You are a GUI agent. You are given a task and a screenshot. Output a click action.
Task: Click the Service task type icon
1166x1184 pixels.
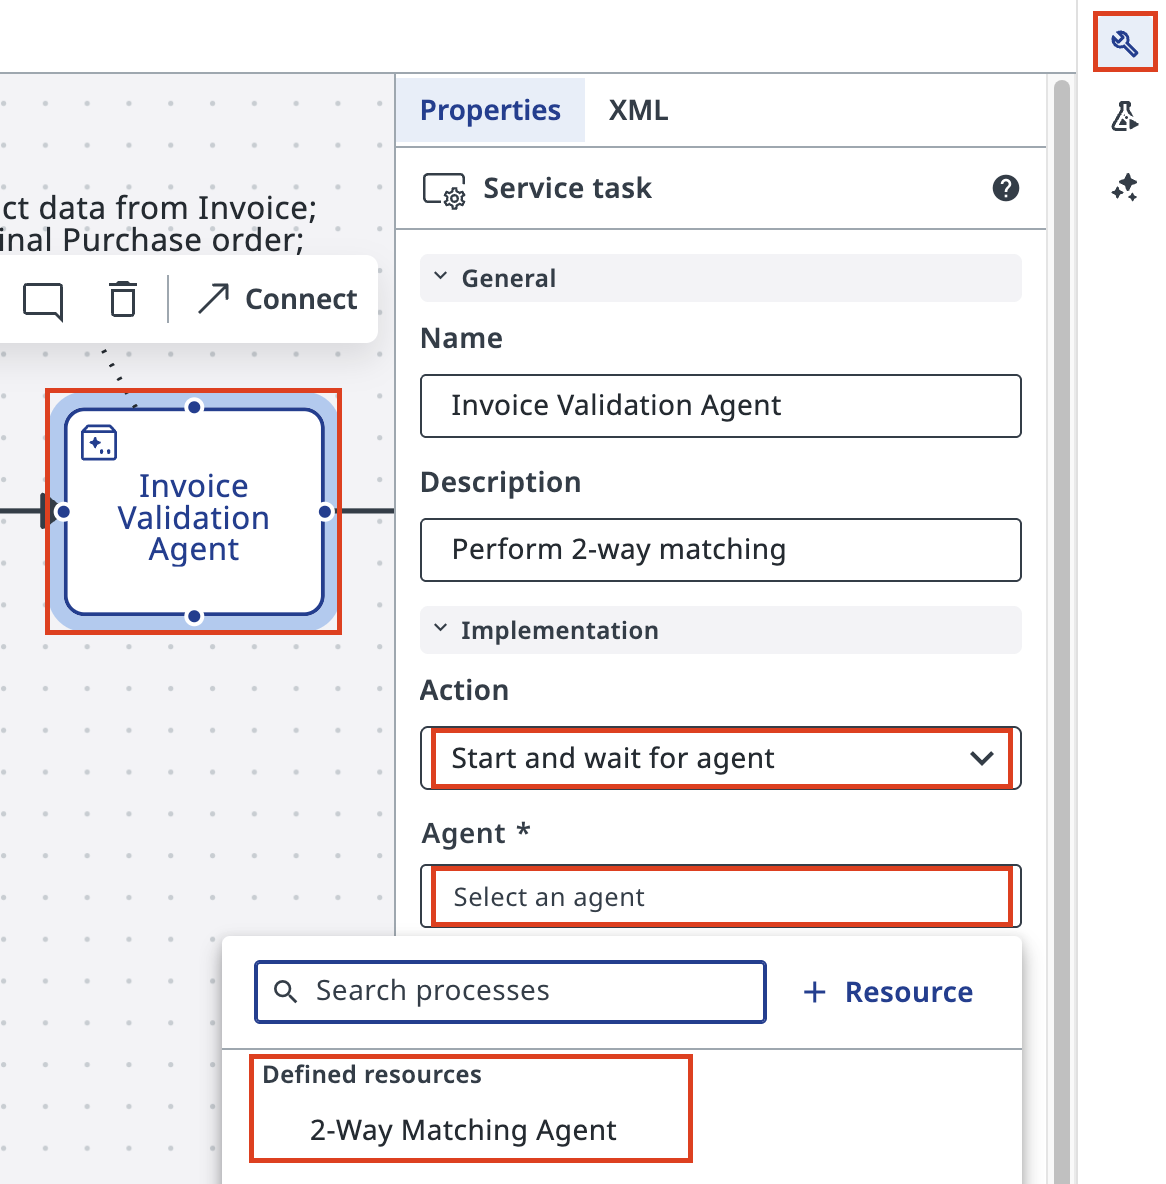pos(444,190)
